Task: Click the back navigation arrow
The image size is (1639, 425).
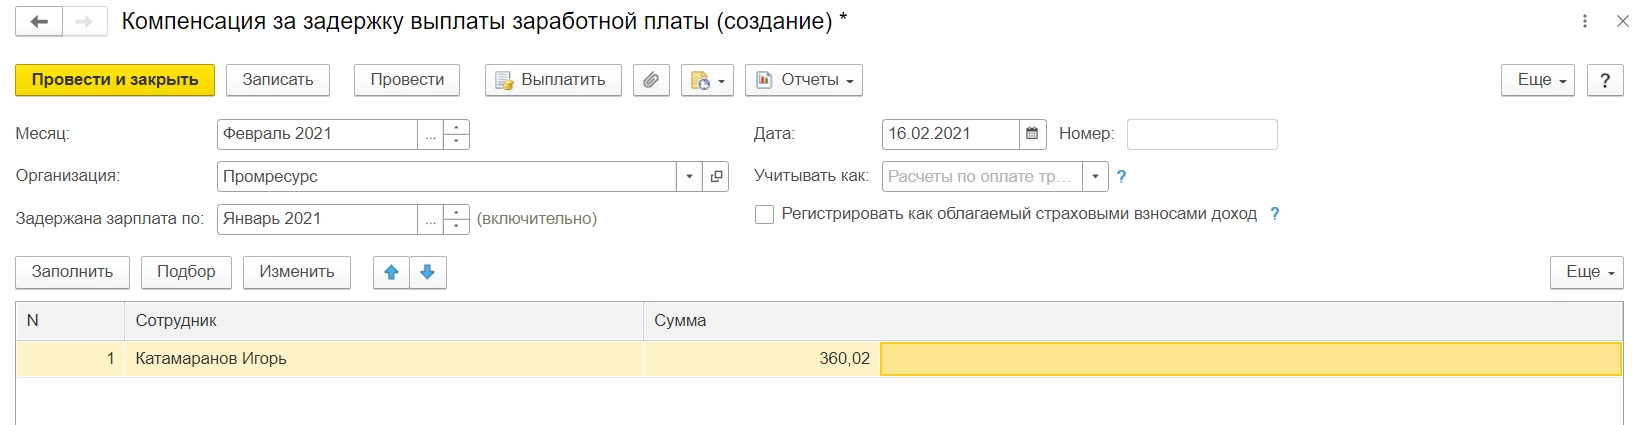Action: [39, 22]
